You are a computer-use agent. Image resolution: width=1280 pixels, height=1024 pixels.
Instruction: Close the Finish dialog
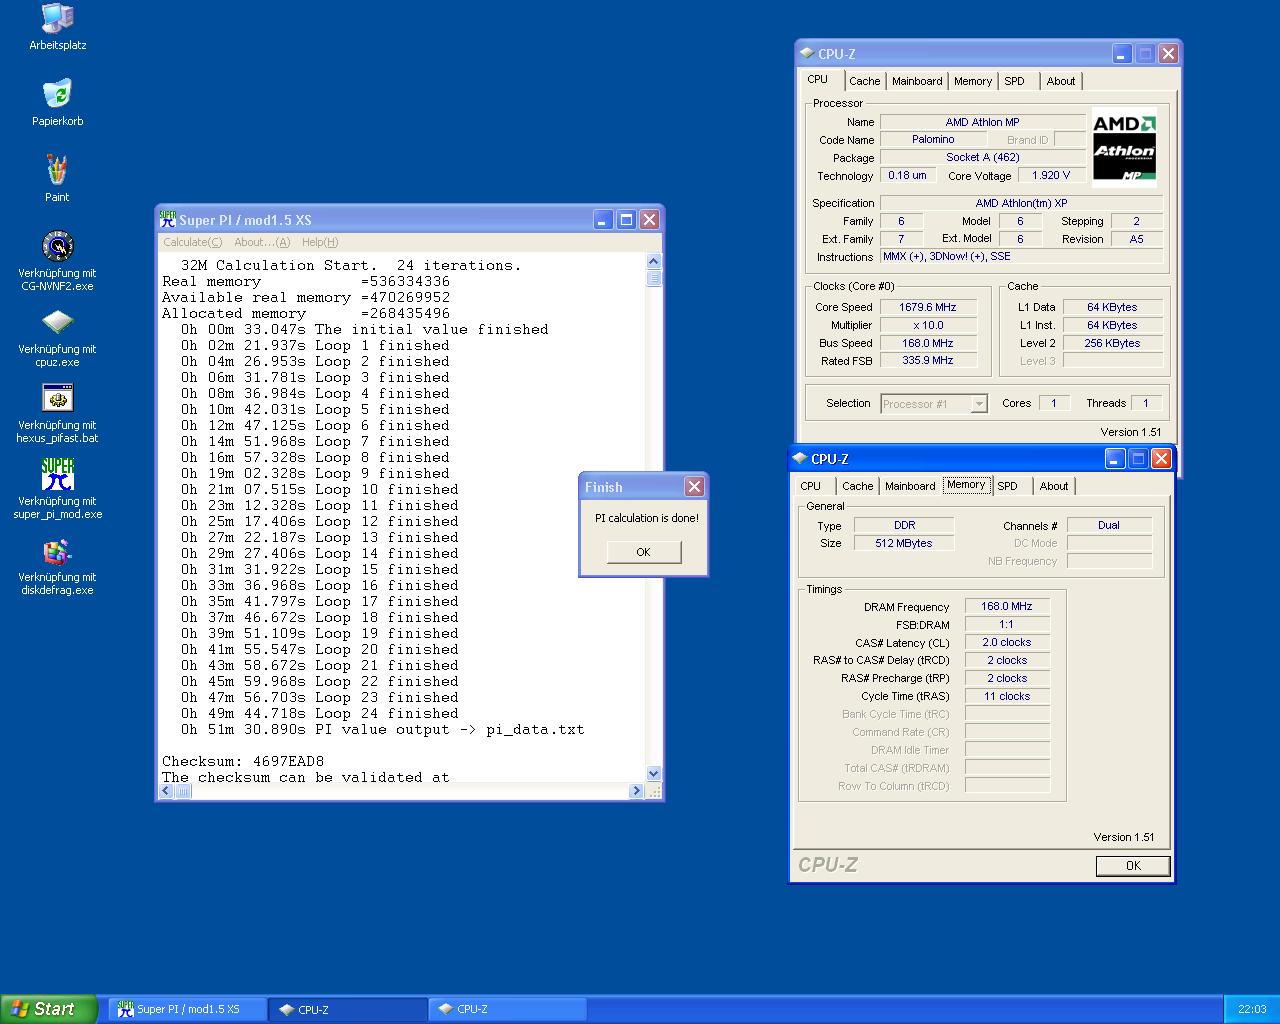[694, 487]
